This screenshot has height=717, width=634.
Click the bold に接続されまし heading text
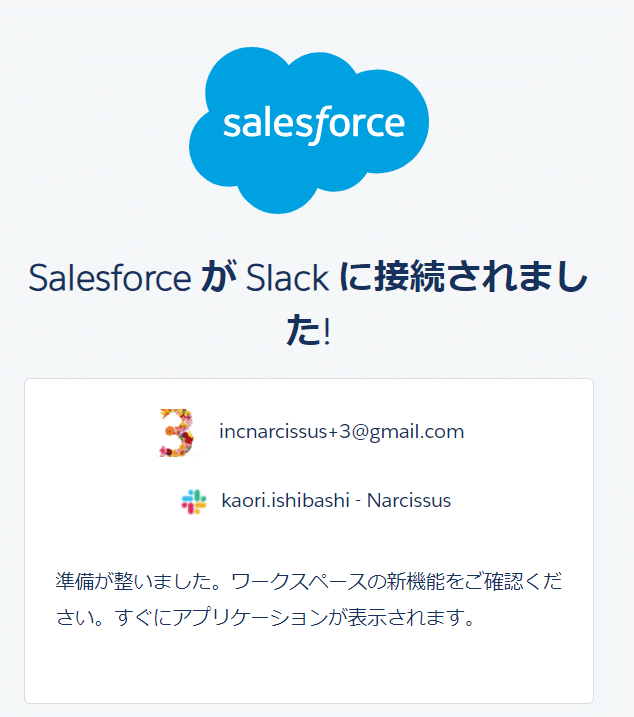462,277
